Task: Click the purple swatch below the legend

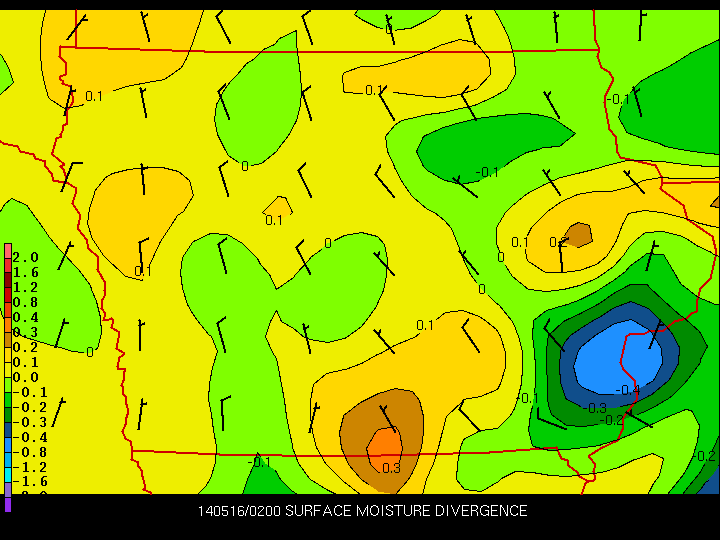Action: (x=8, y=505)
